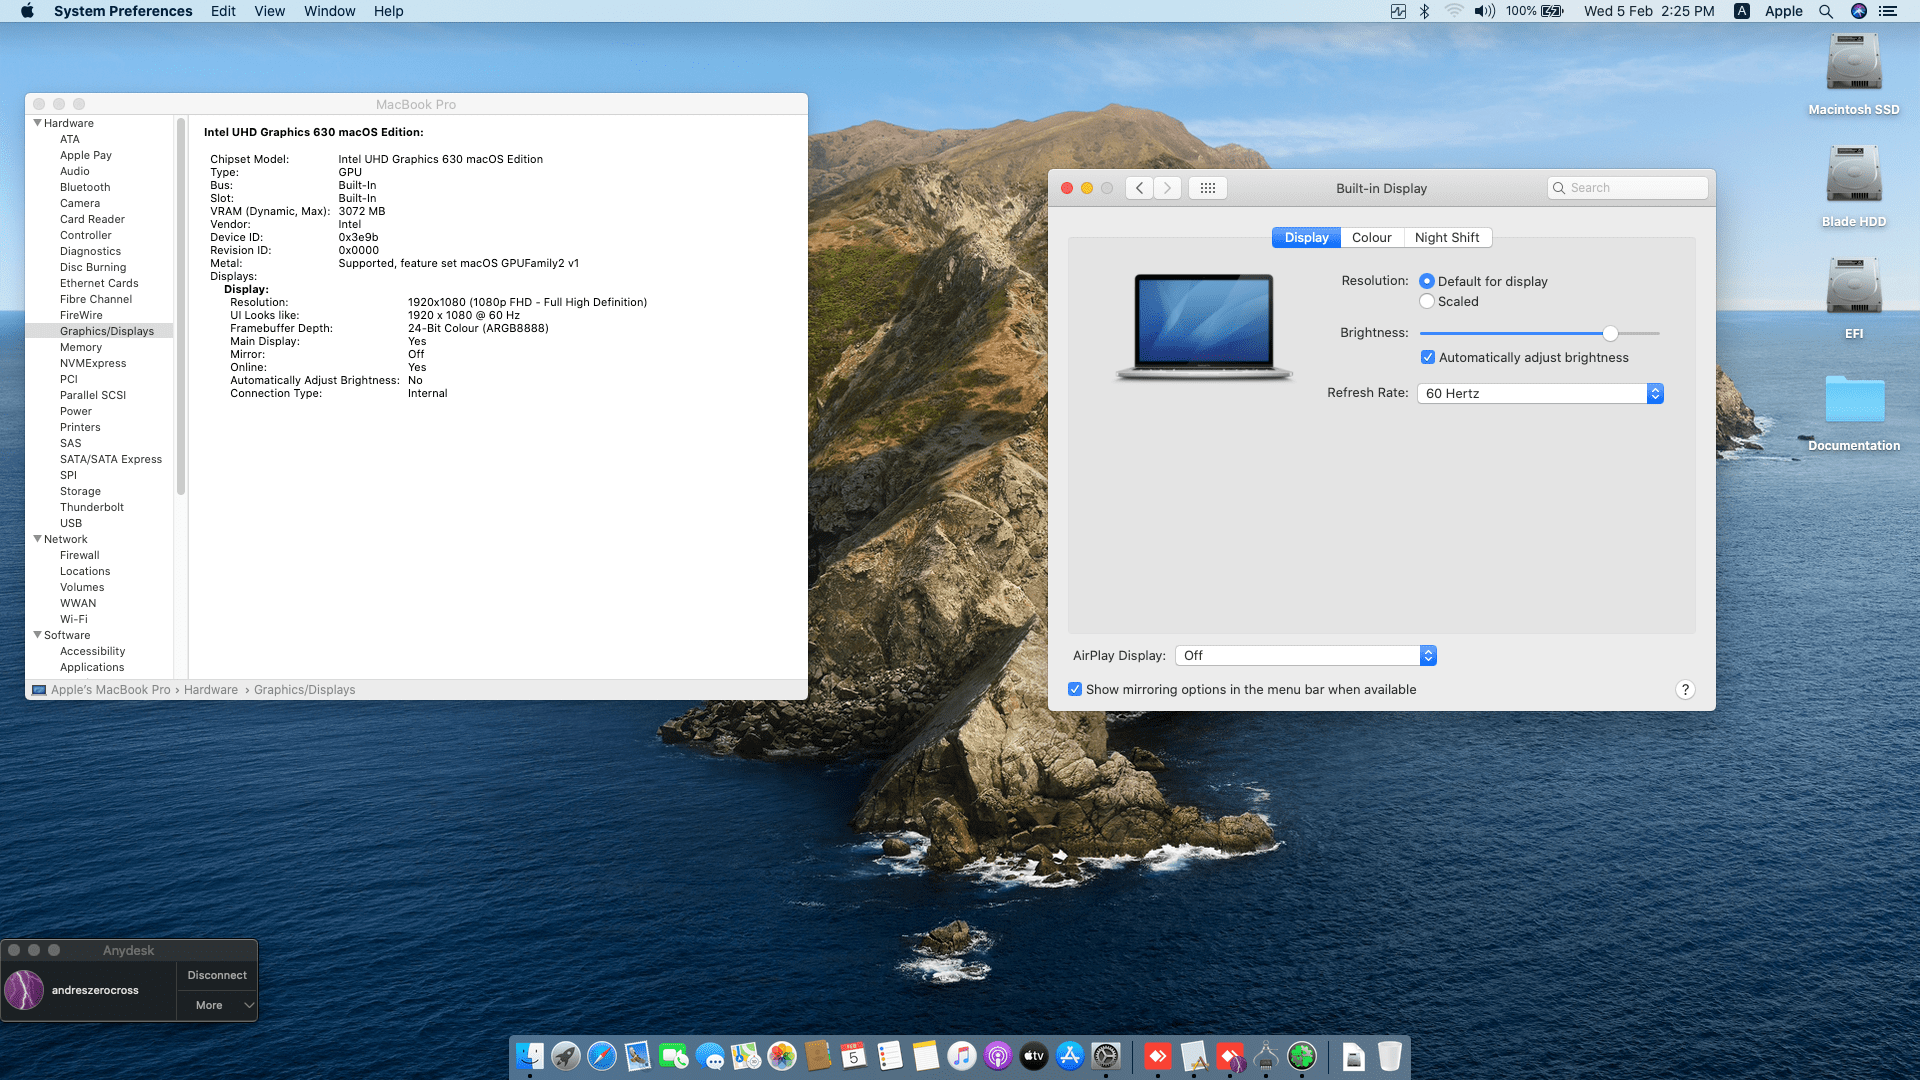Switch to the Night Shift tab

pos(1446,238)
